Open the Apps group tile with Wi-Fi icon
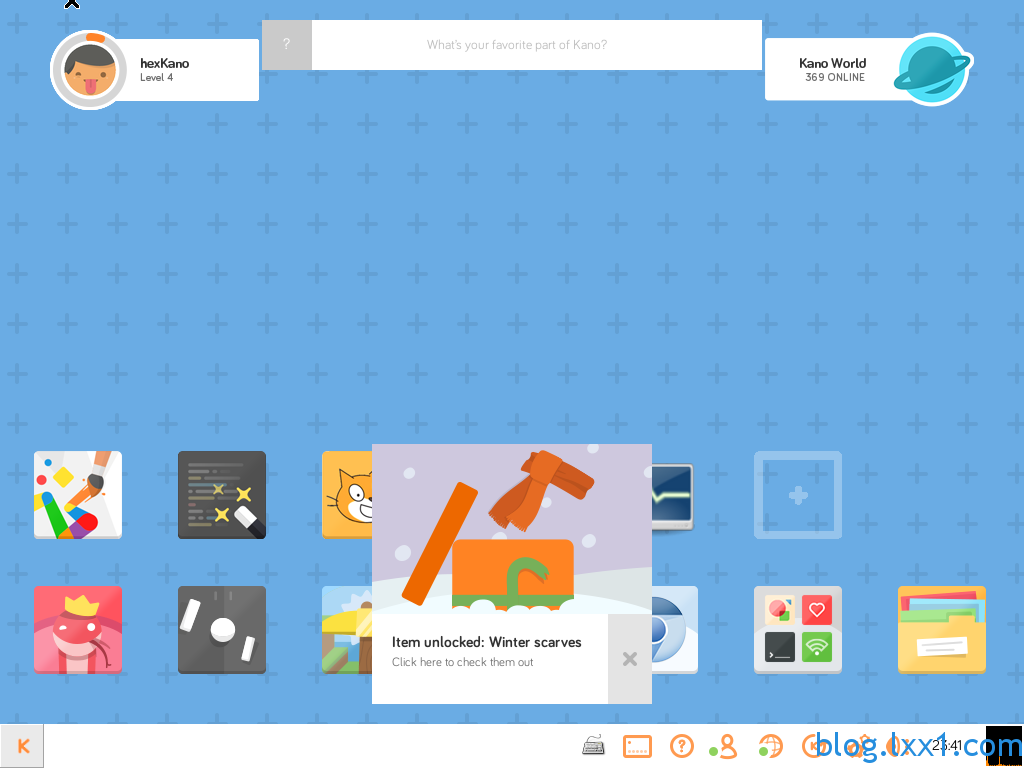The height and width of the screenshot is (768, 1024). click(798, 630)
